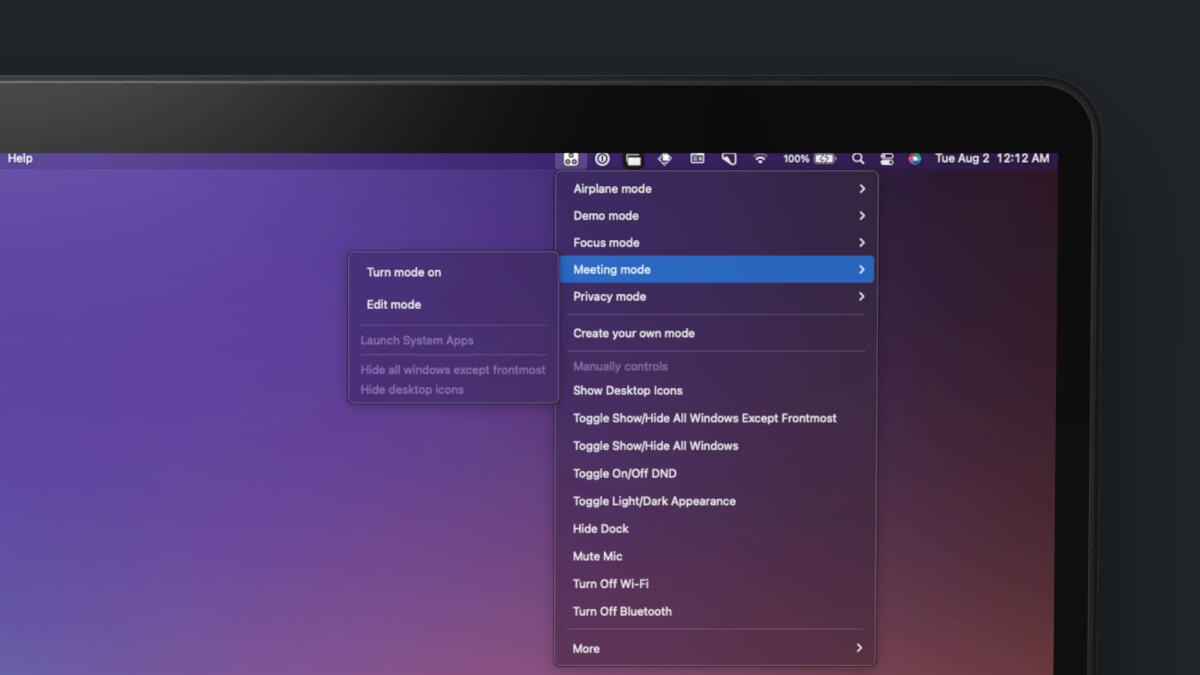Click the Siri icon
The image size is (1200, 675).
(x=914, y=159)
